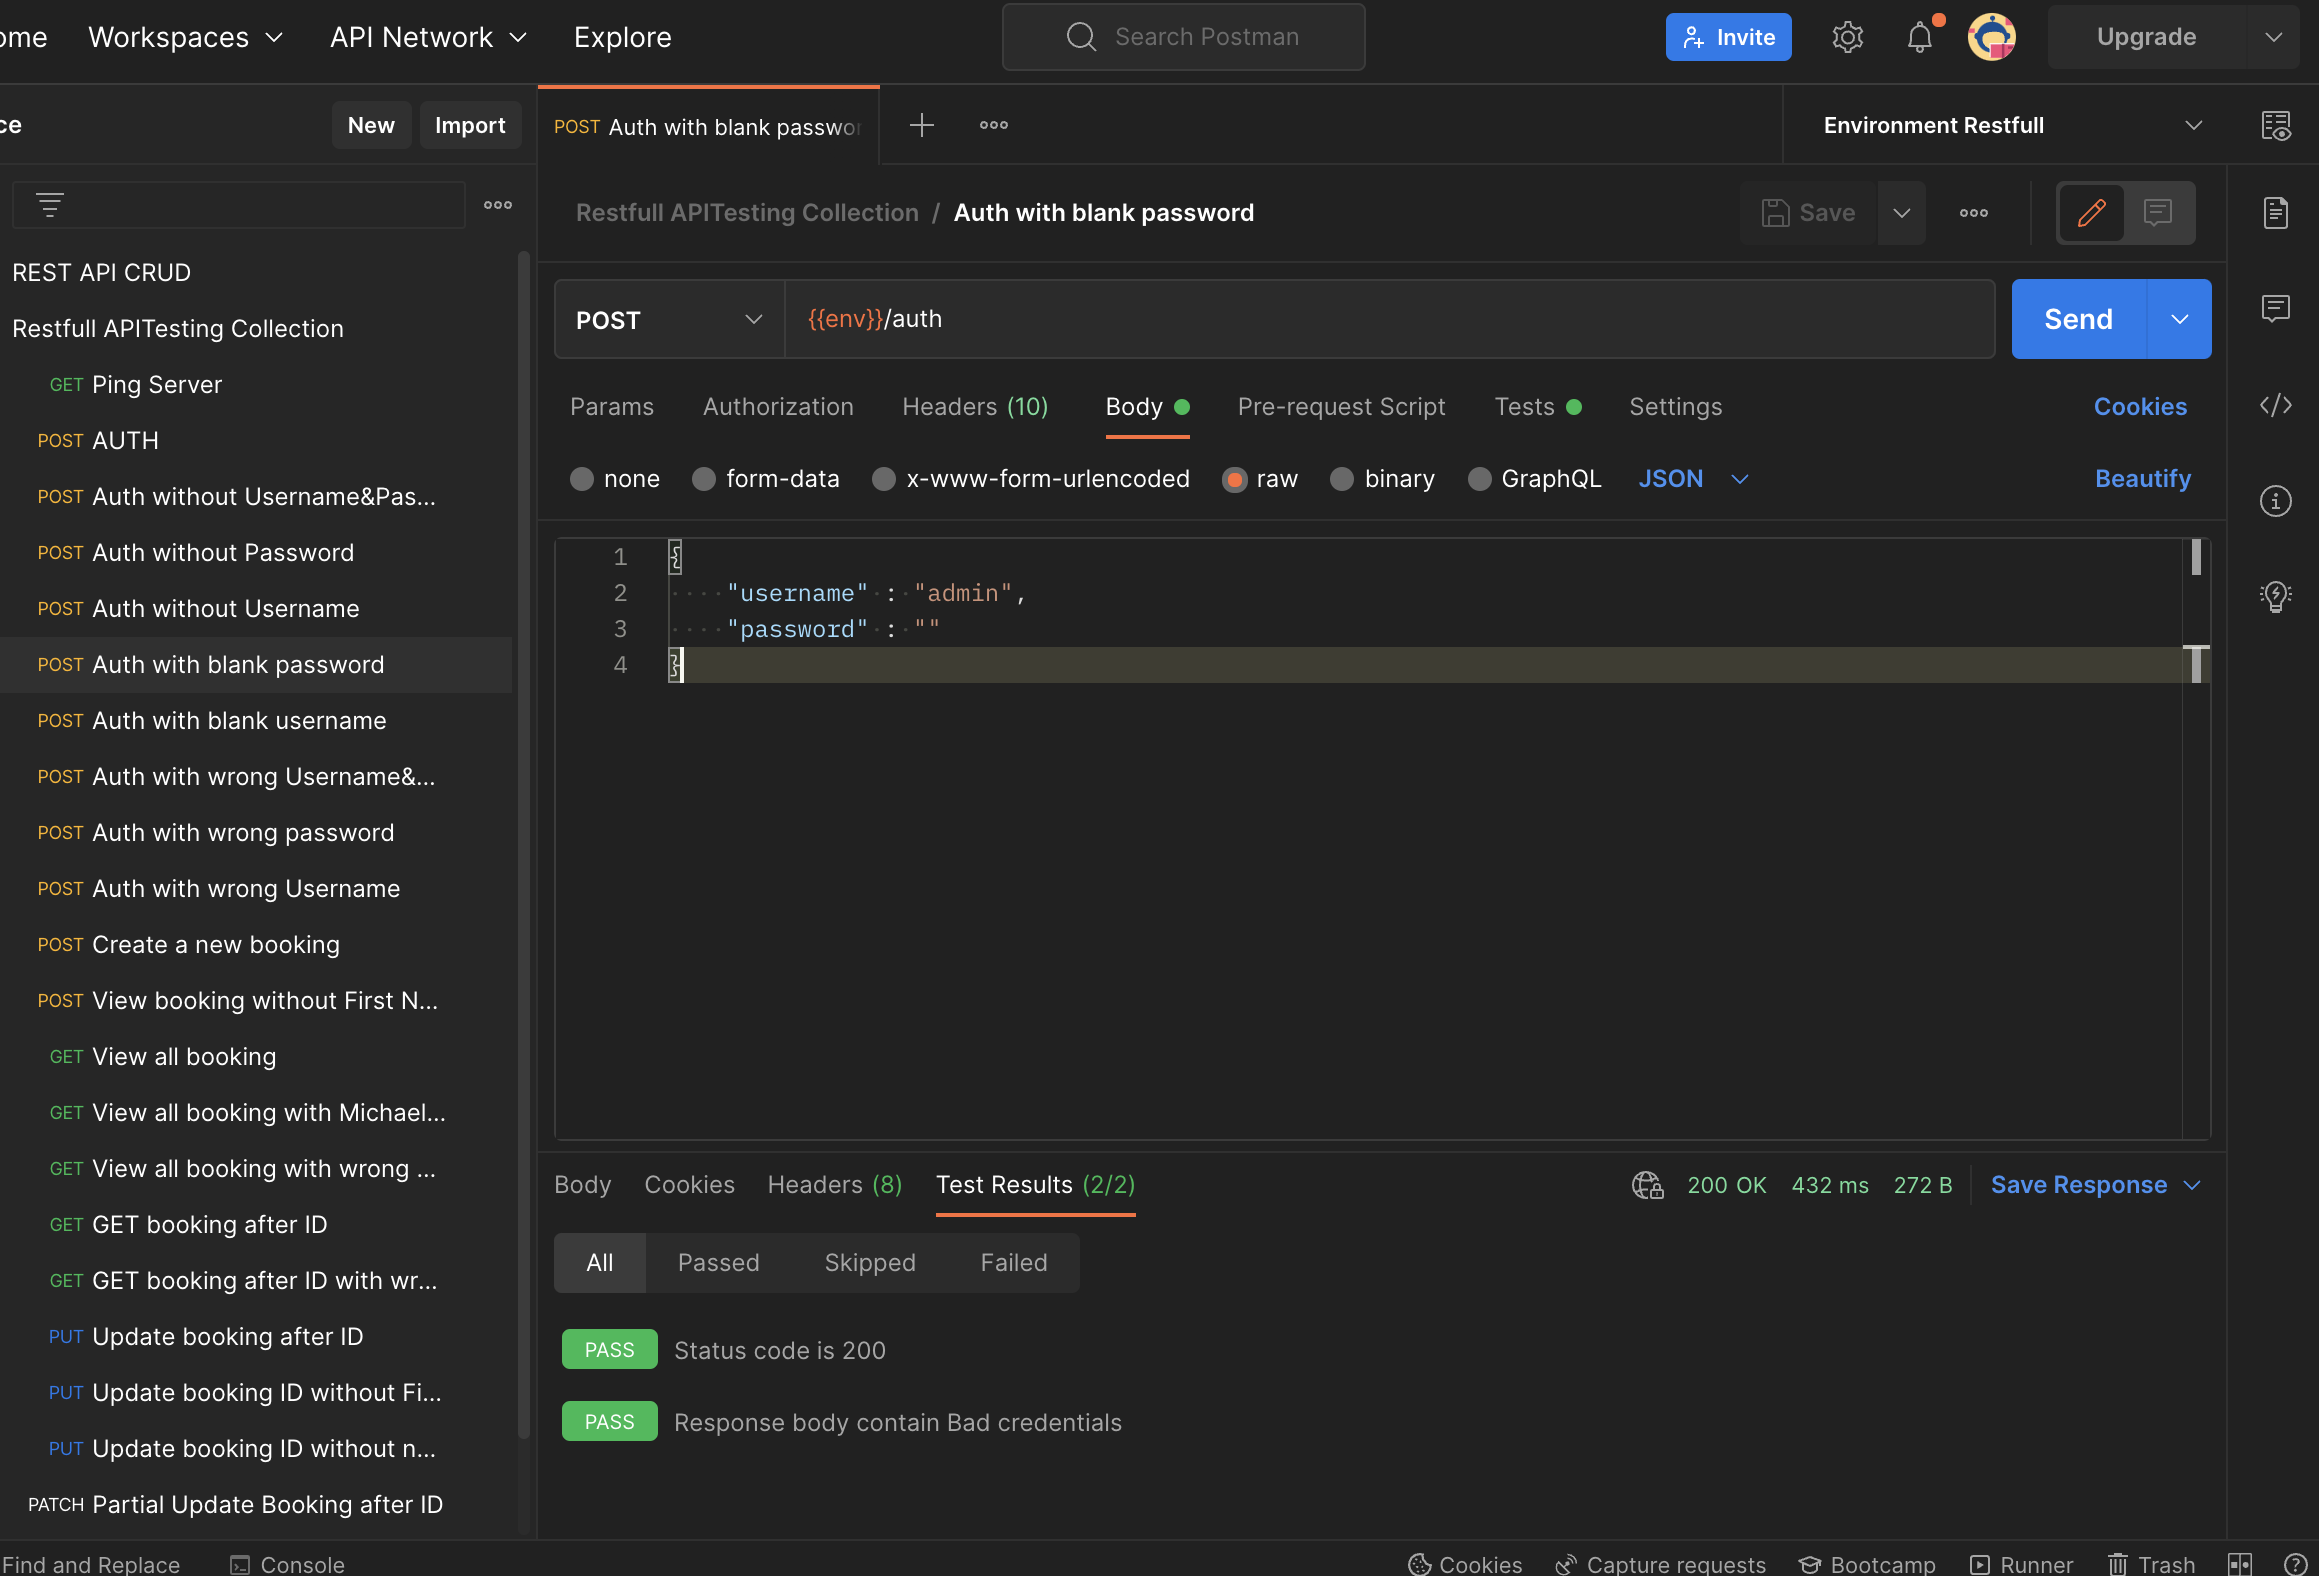Open the environment quick look eye icon
The width and height of the screenshot is (2319, 1576).
pos(2277,125)
